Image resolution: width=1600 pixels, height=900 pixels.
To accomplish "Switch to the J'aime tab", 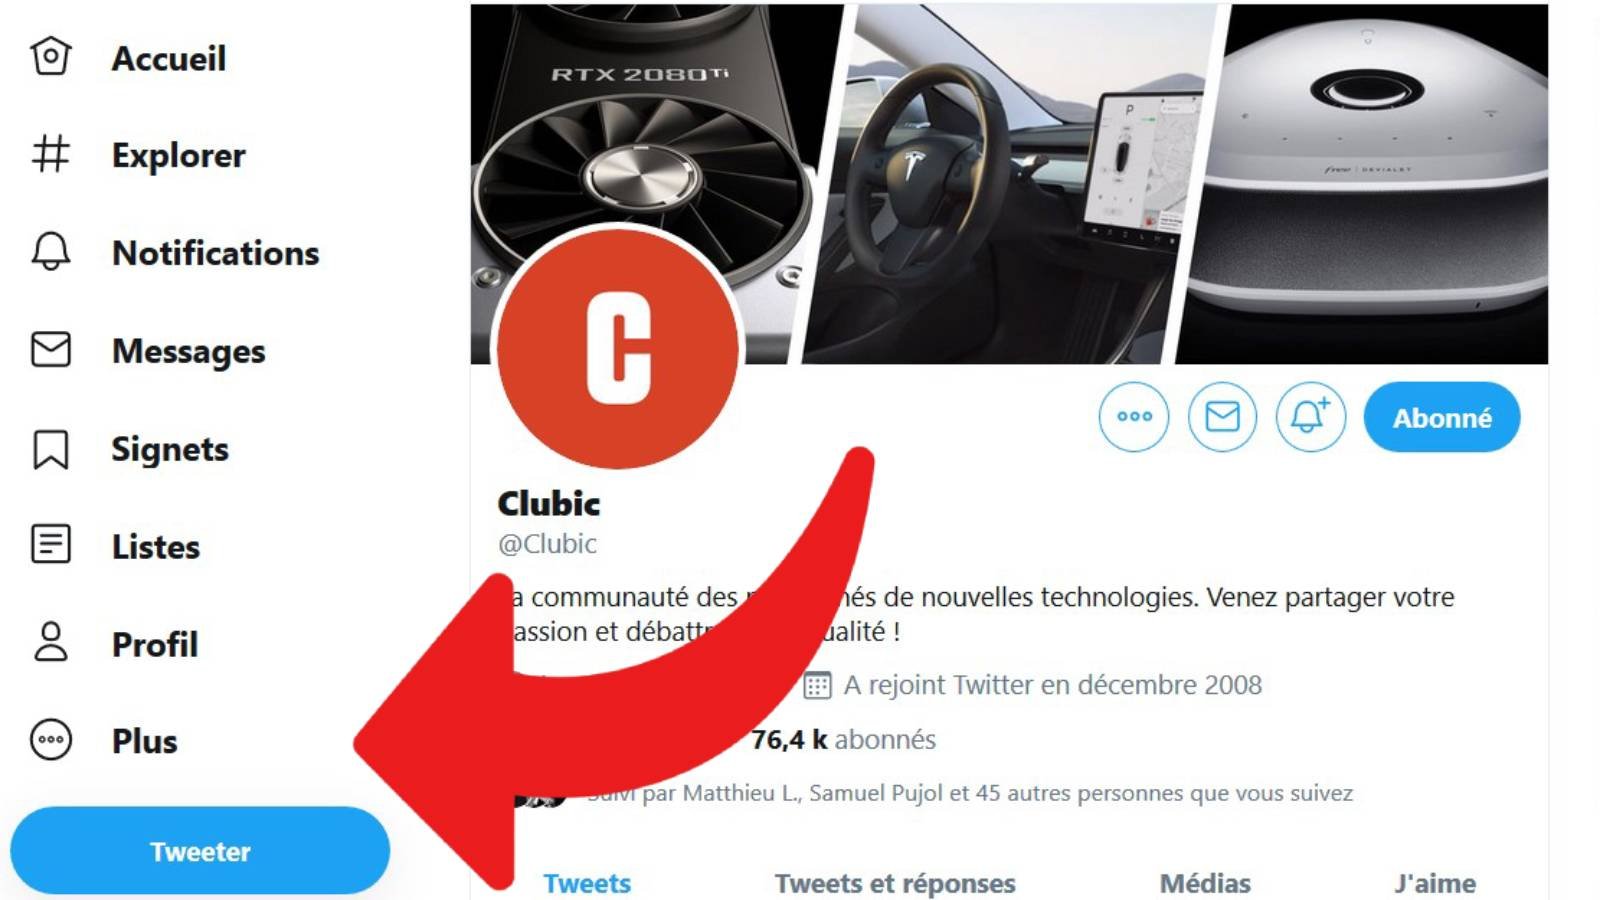I will click(x=1435, y=883).
